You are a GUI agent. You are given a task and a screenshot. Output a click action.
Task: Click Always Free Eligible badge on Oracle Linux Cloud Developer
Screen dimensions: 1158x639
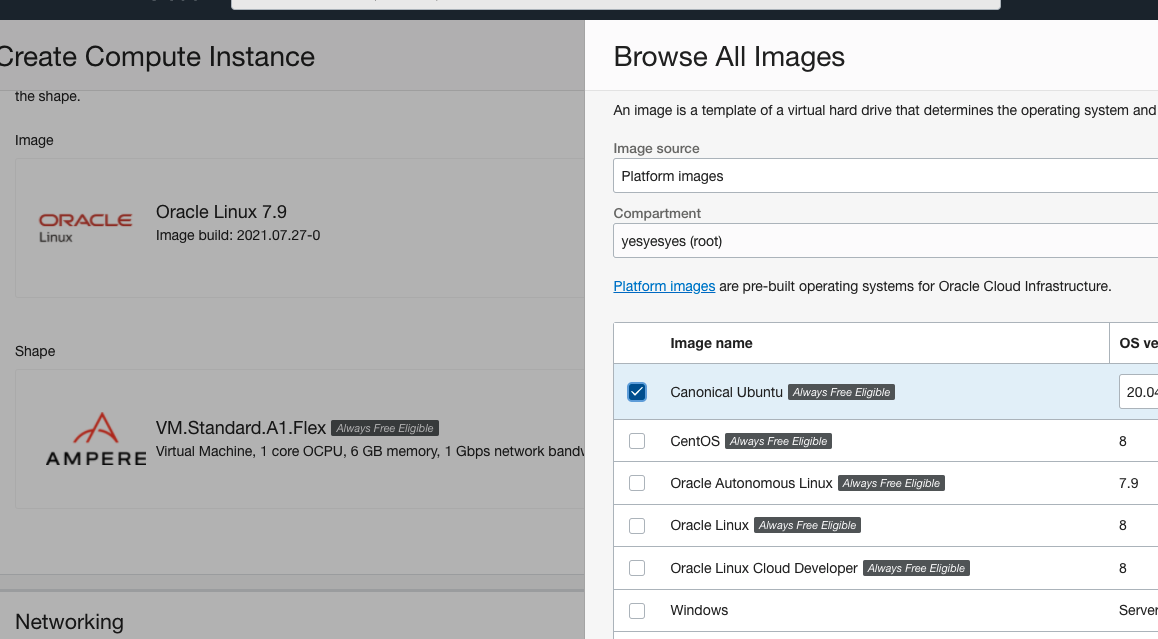tap(917, 568)
